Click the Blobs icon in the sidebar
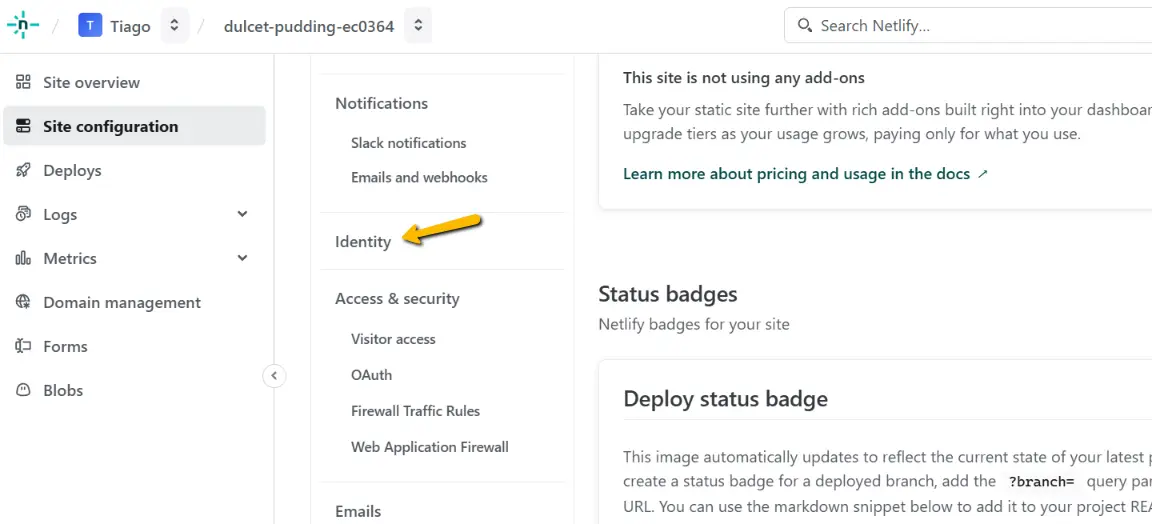Screen dimensions: 1152x524 (x=24, y=390)
